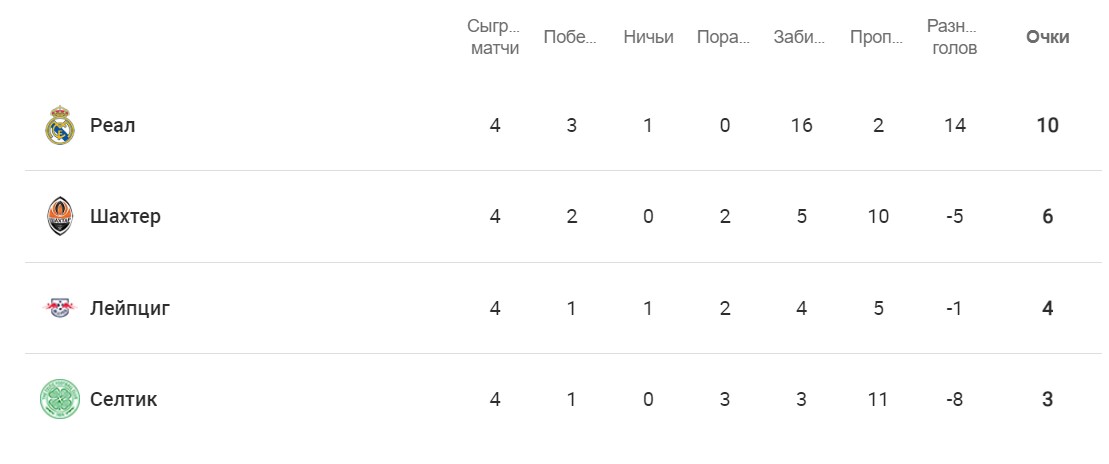The width and height of the screenshot is (1109, 464).
Task: Click the Real Madrid club crest
Action: click(x=60, y=125)
